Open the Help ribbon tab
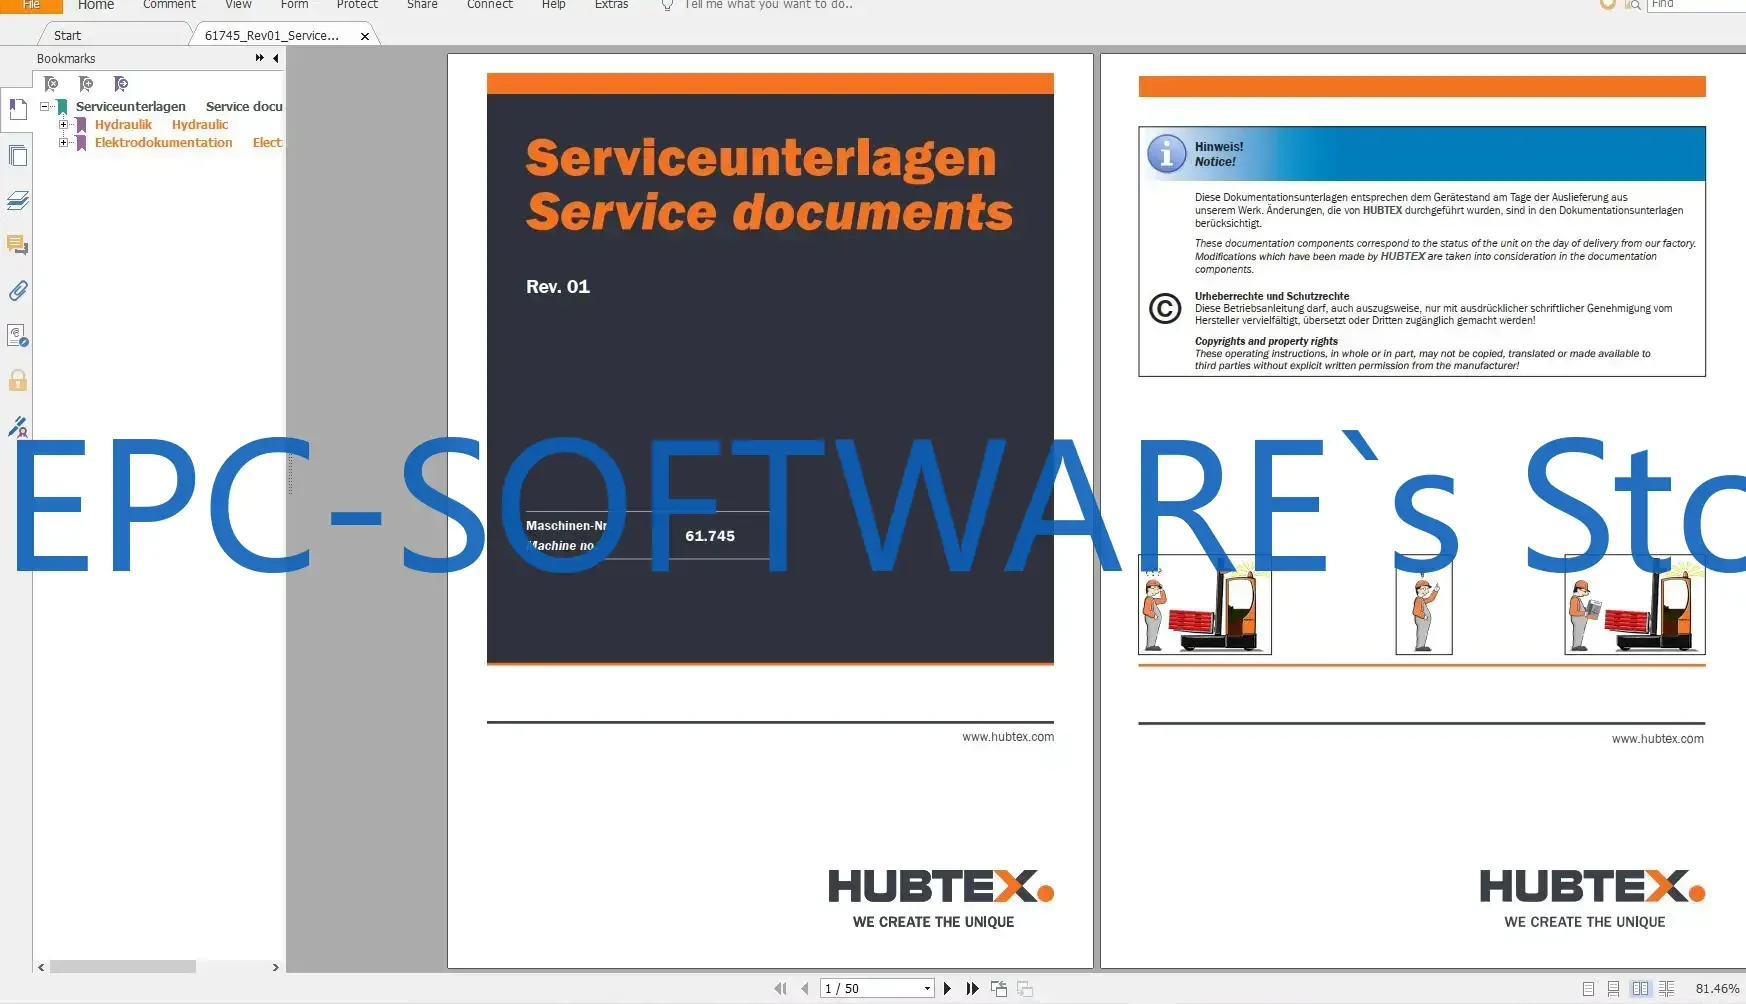This screenshot has height=1004, width=1746. (x=553, y=5)
